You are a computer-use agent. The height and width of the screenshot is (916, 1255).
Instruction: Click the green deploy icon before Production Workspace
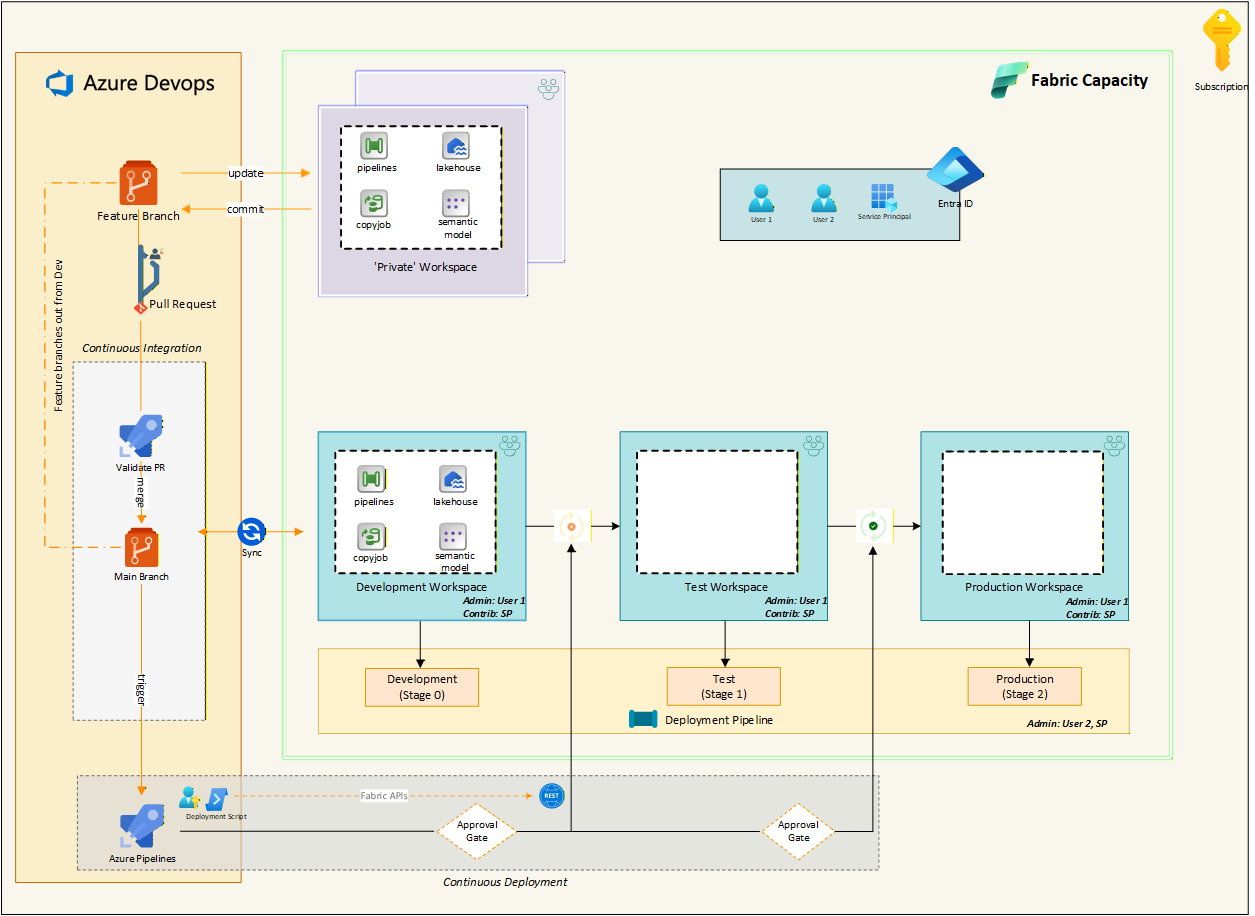(873, 525)
